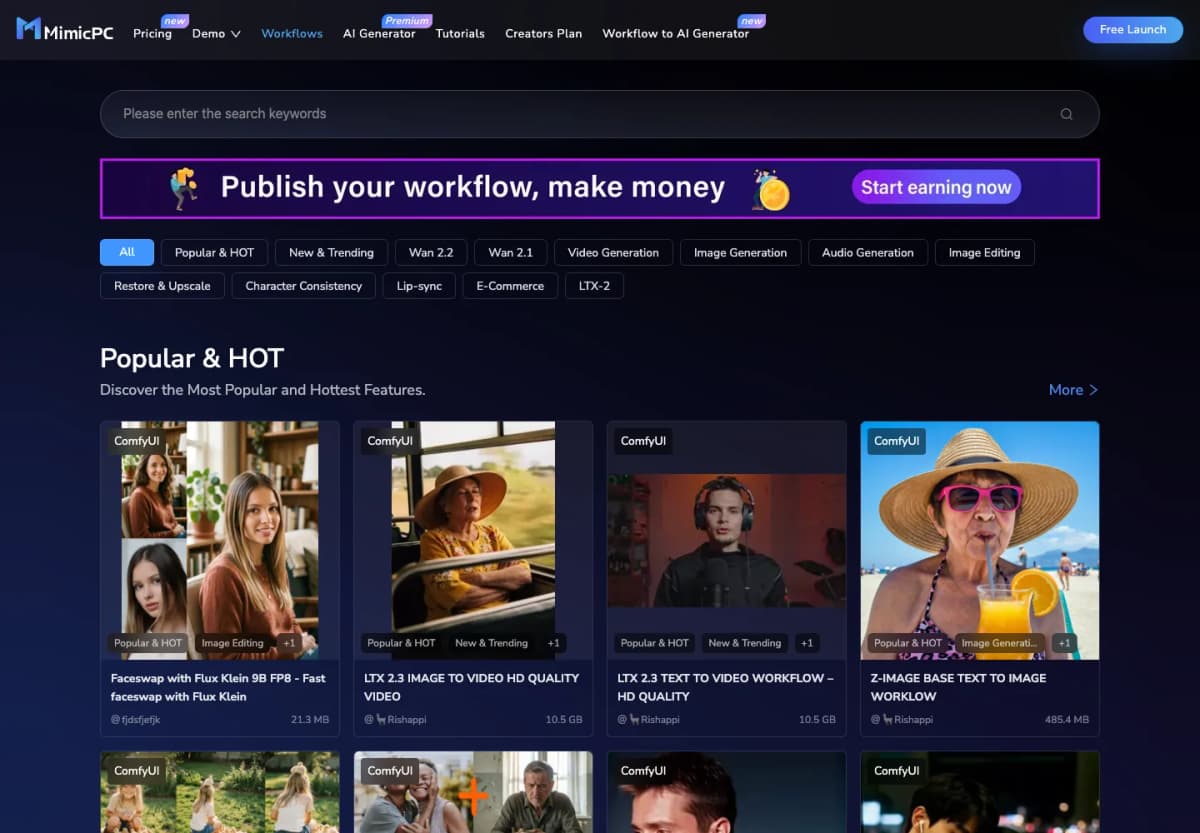Image resolution: width=1200 pixels, height=833 pixels.
Task: Open the Creators Plan page
Action: [x=543, y=33]
